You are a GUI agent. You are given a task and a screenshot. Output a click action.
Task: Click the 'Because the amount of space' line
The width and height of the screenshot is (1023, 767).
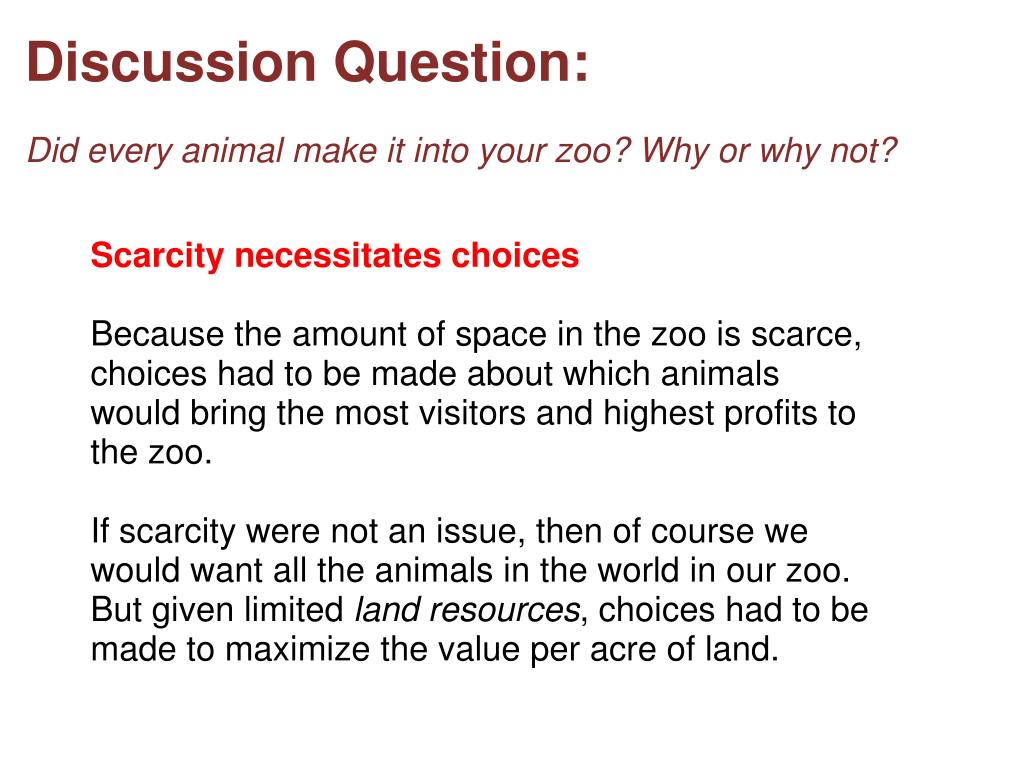pos(476,335)
